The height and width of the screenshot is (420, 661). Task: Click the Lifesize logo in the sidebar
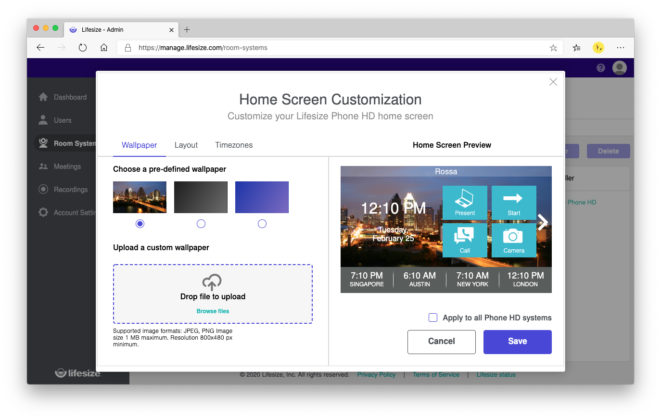[x=78, y=373]
